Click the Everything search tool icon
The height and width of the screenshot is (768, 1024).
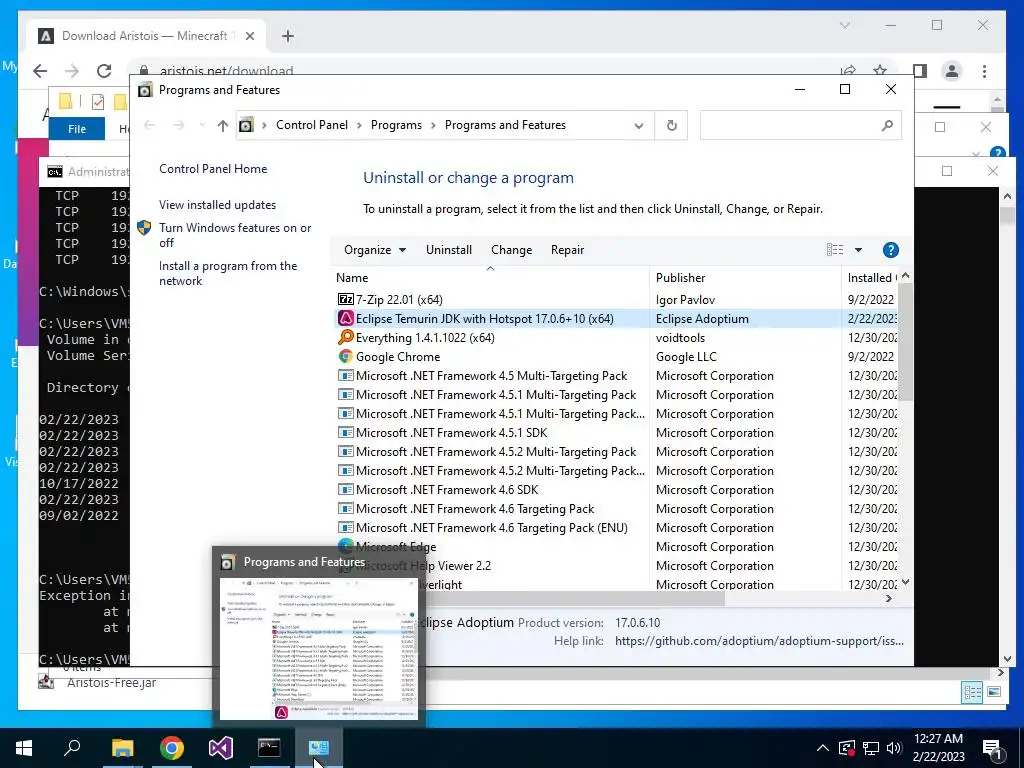click(x=345, y=338)
